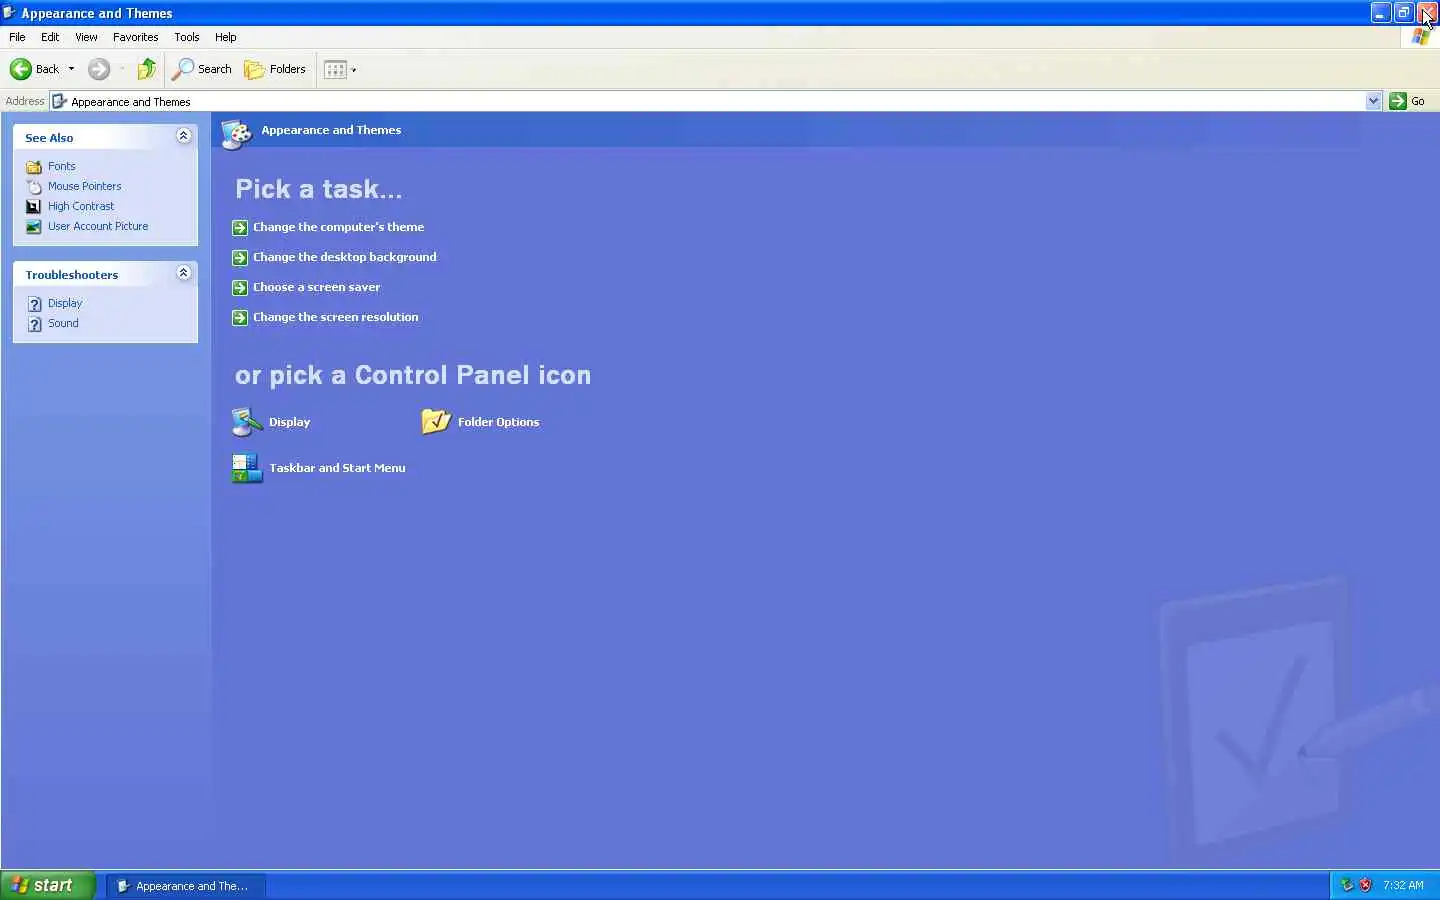Click the High Contrast icon

(x=34, y=207)
